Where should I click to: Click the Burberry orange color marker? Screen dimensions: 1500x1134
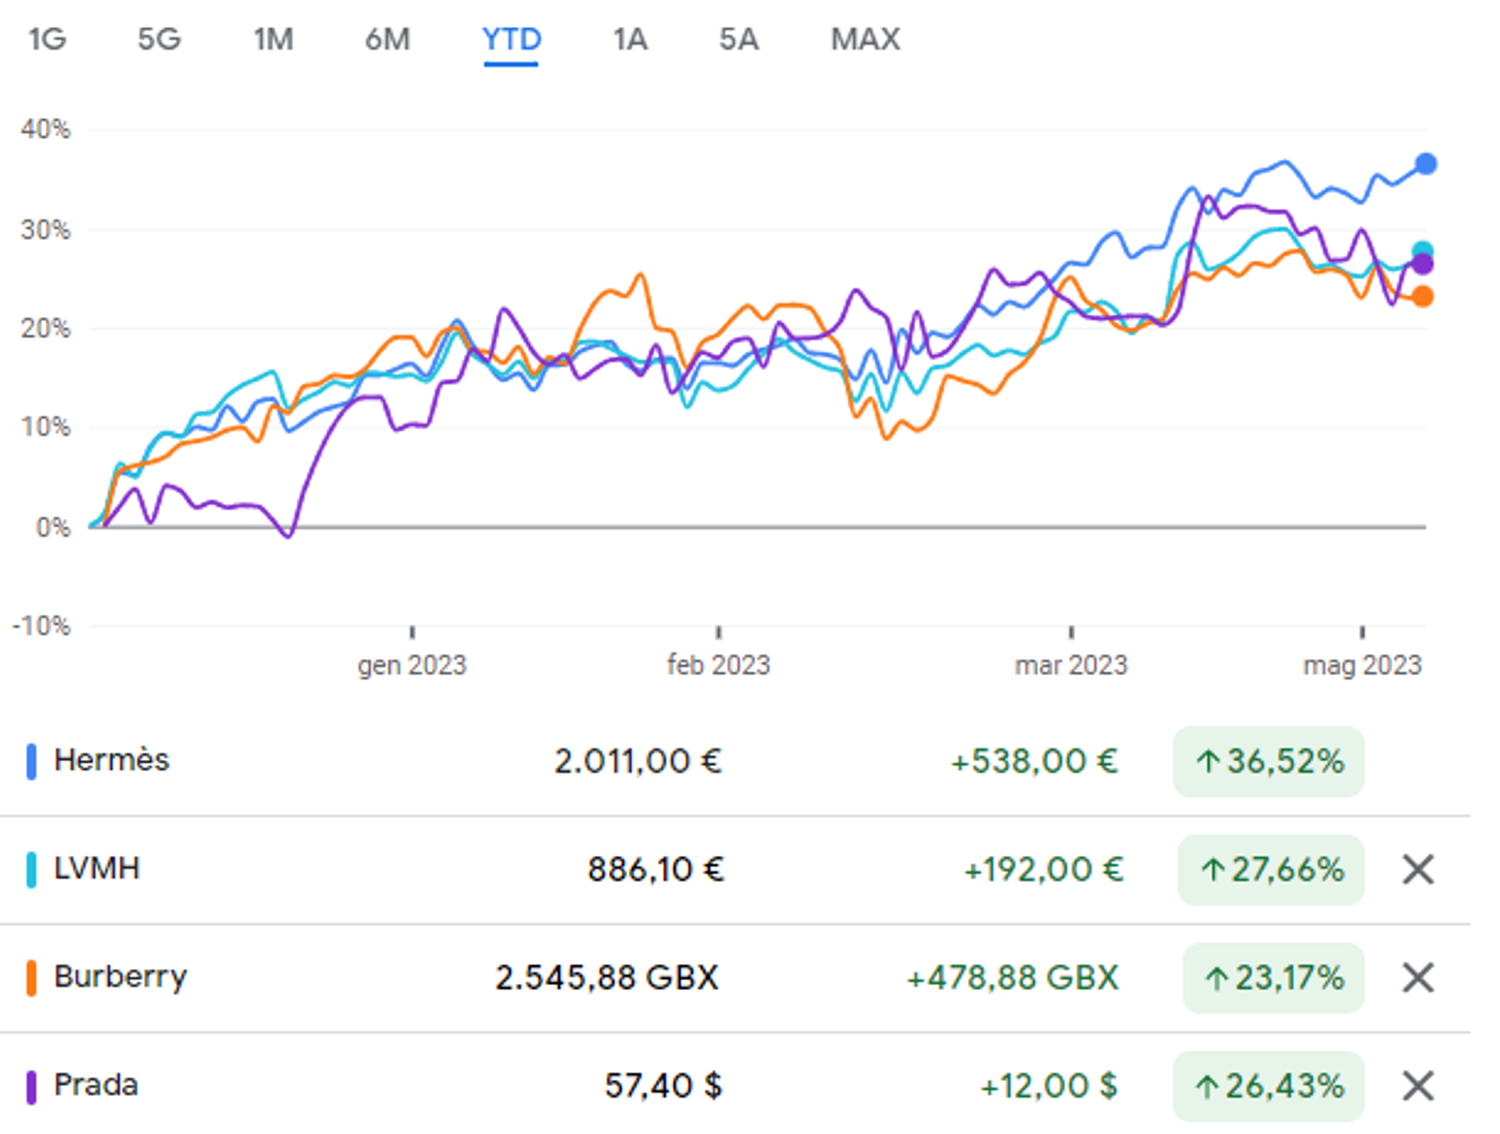click(x=32, y=977)
